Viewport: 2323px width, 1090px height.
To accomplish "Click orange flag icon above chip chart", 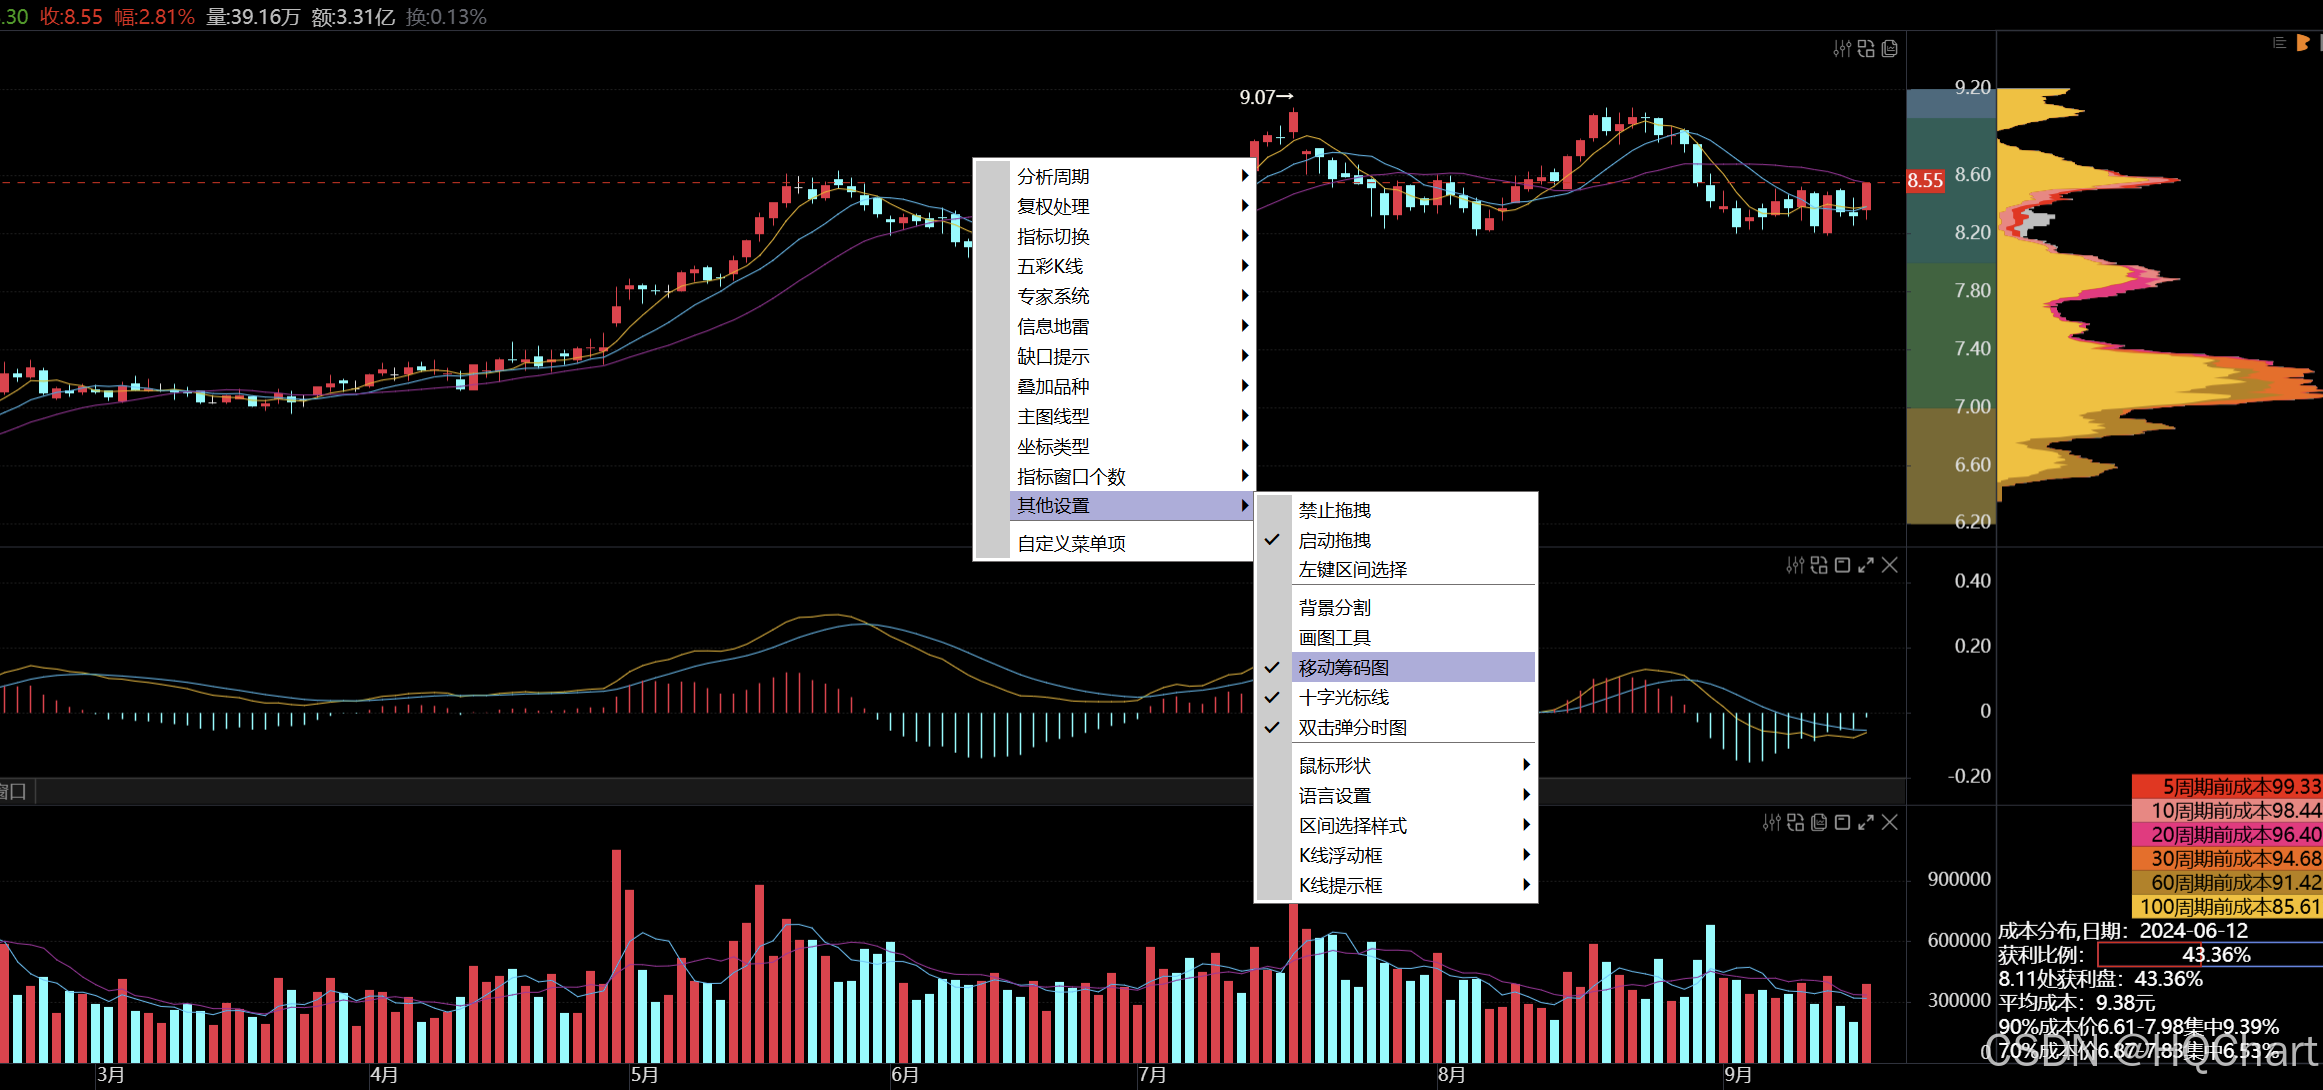I will tap(2303, 43).
